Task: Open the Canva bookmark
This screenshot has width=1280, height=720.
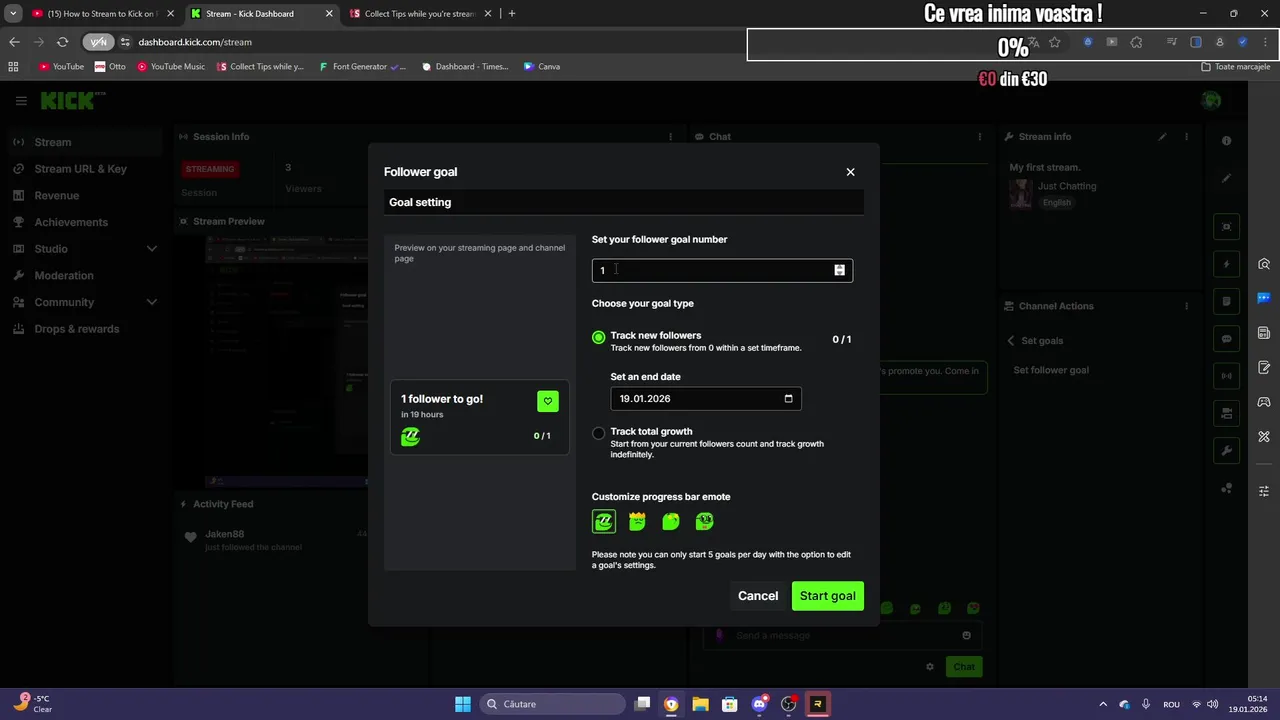Action: click(x=541, y=67)
